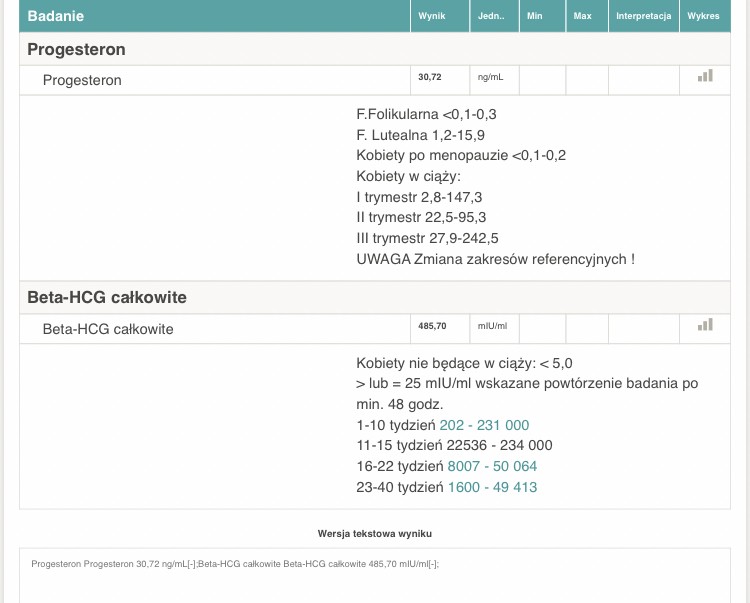
Task: Click the 1600 - 49 413 range link
Action: (x=492, y=487)
